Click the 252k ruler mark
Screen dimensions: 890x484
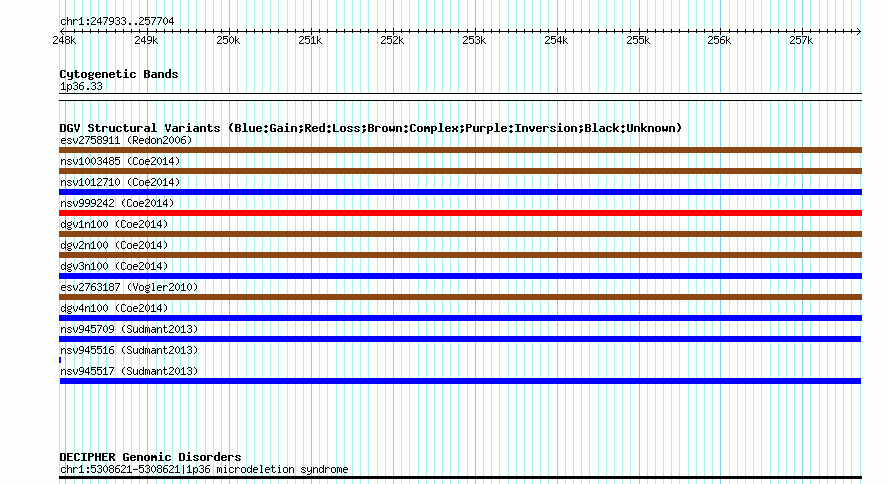[392, 41]
